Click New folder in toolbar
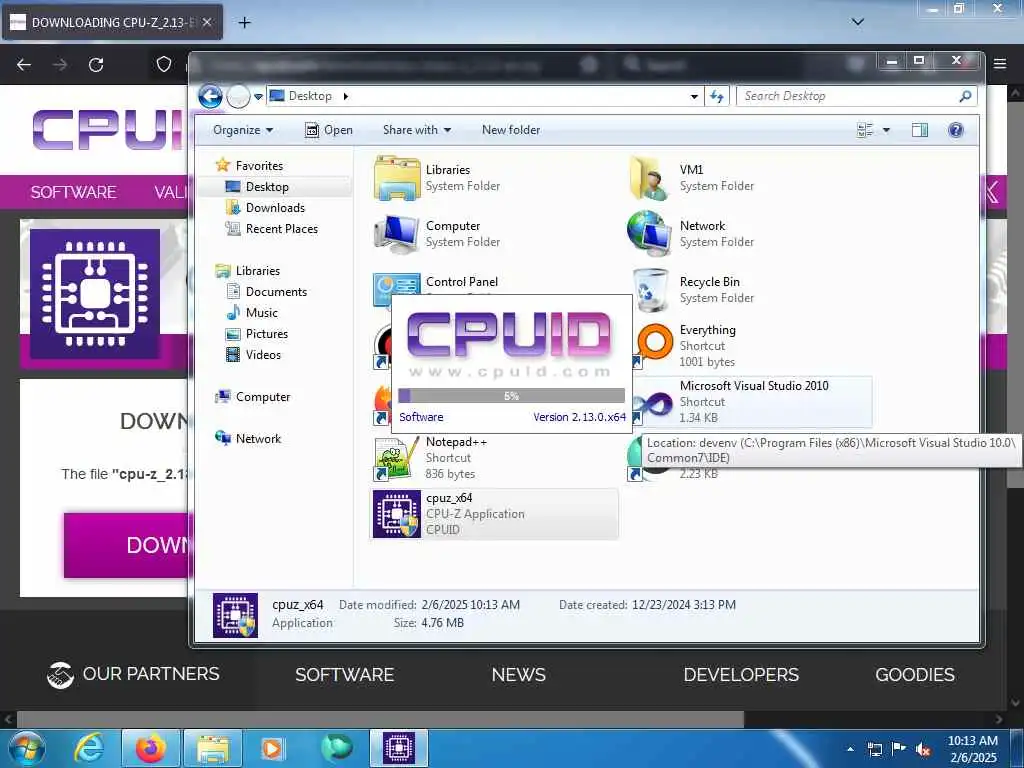Screen dimensions: 1024x768 (511, 130)
